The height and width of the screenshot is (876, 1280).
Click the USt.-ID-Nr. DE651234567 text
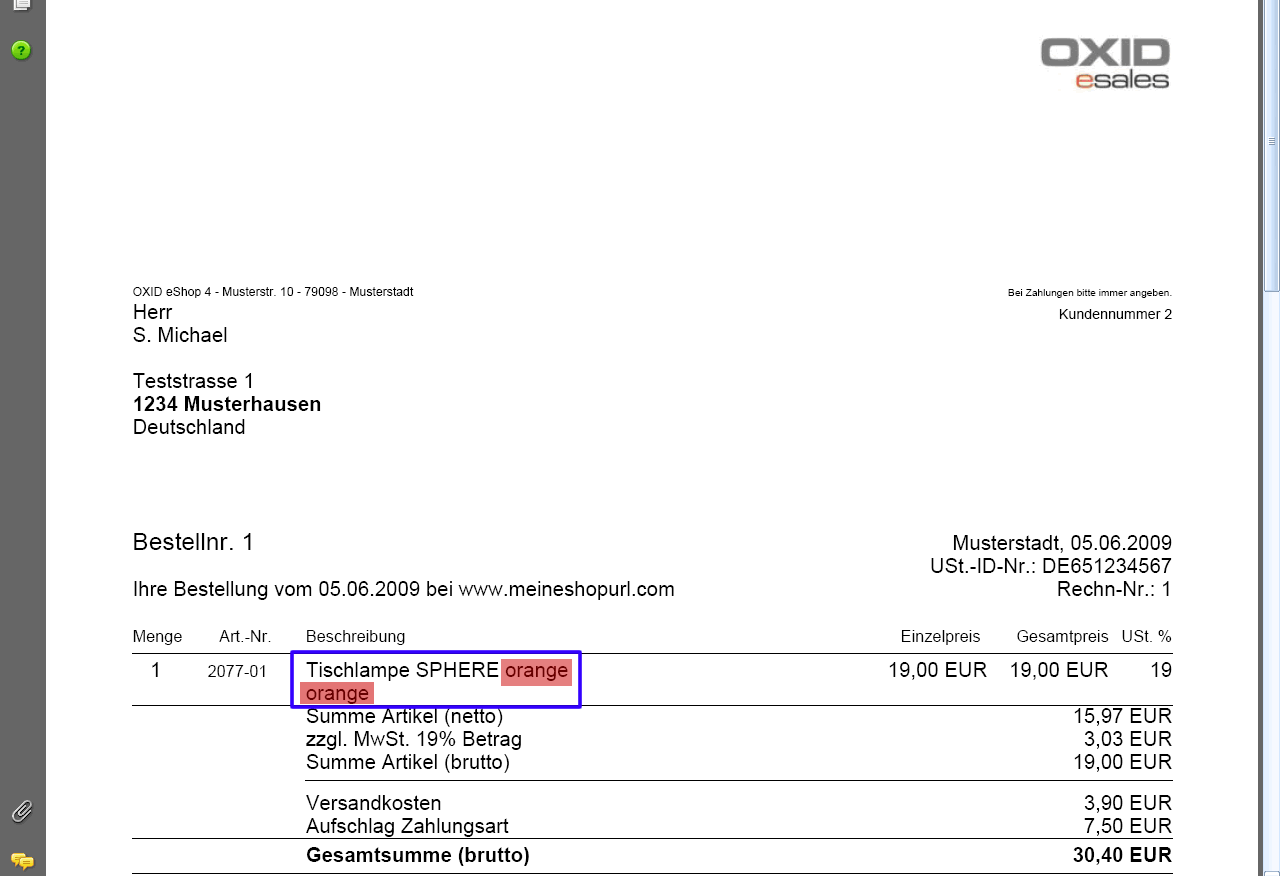pyautogui.click(x=1050, y=566)
